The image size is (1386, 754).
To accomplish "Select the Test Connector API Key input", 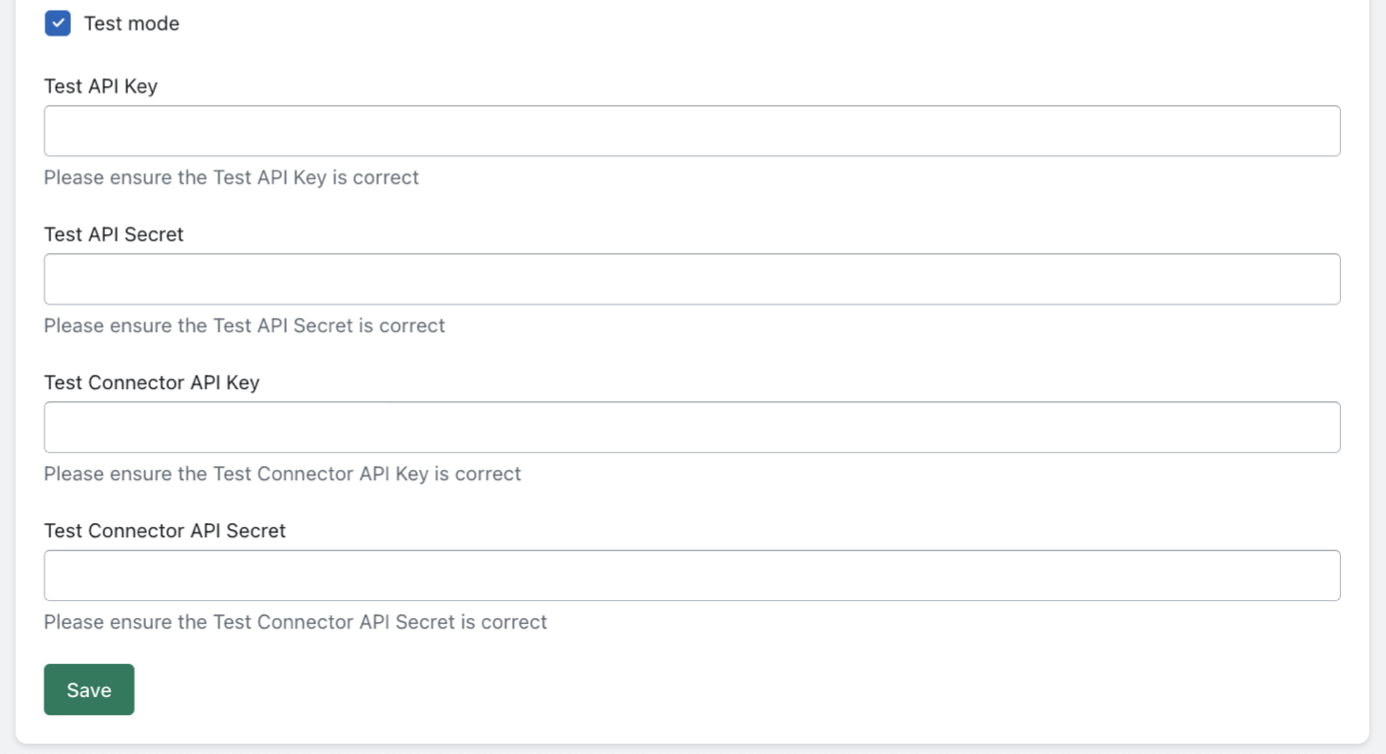I will pyautogui.click(x=691, y=427).
